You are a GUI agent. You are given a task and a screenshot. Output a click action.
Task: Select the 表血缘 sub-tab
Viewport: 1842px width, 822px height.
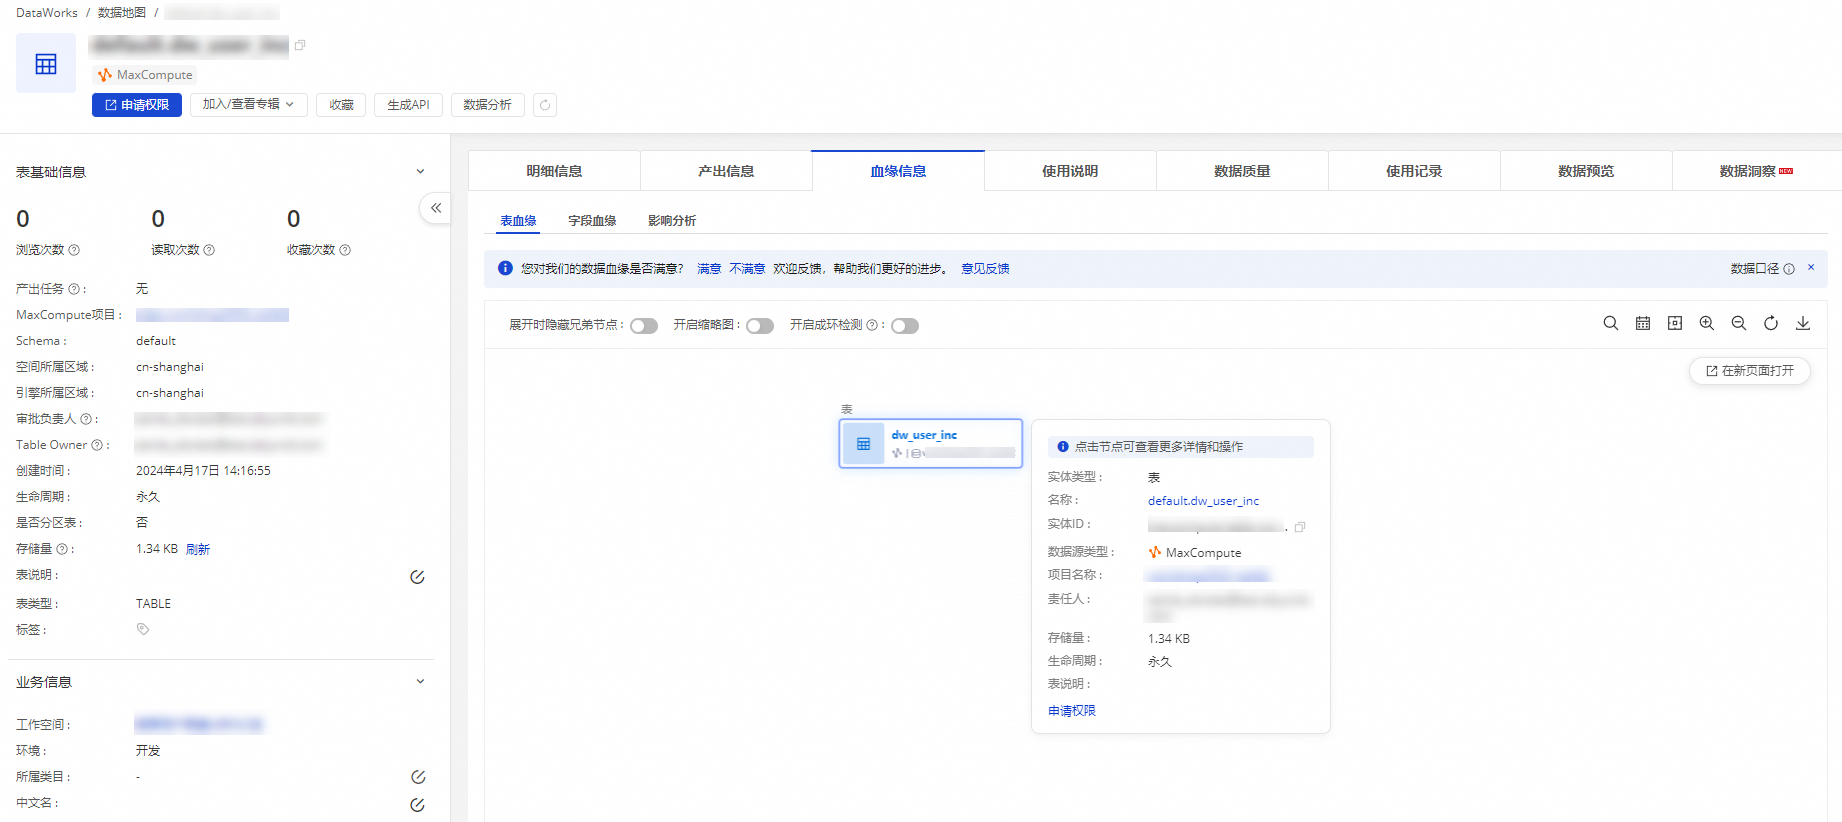click(518, 221)
